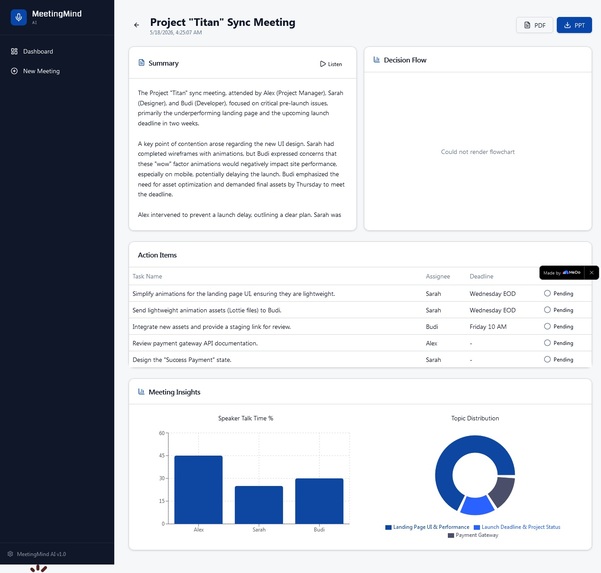Click the Action Items heading
This screenshot has width=601, height=573.
click(x=157, y=255)
